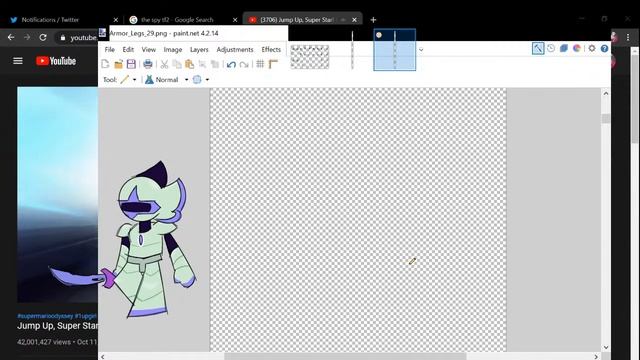
Task: Expand the image list chevron
Action: click(421, 50)
